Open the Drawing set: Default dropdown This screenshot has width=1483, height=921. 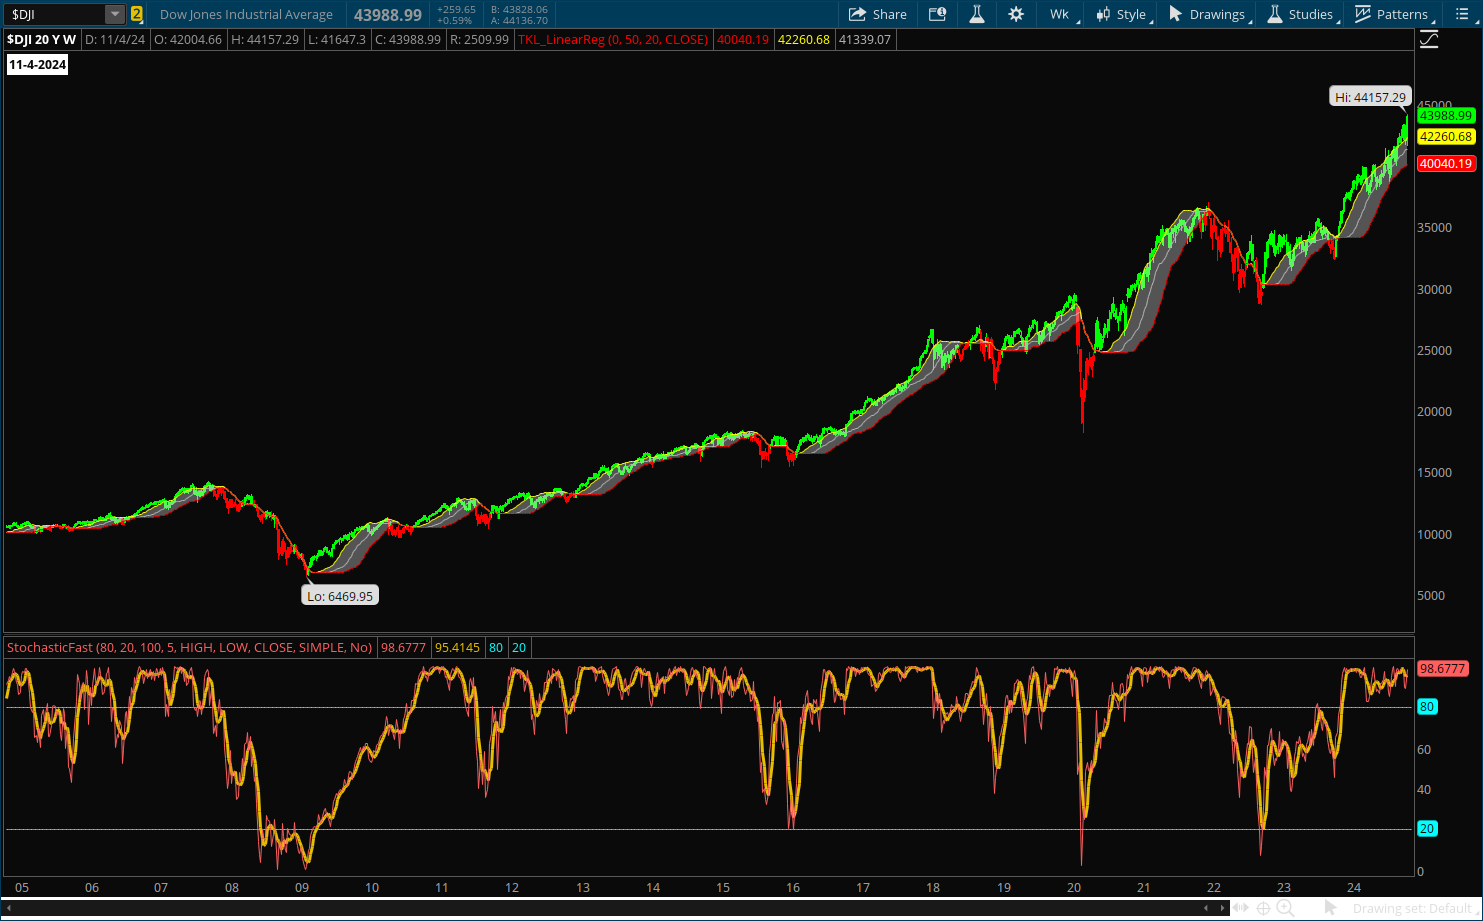tap(1414, 908)
